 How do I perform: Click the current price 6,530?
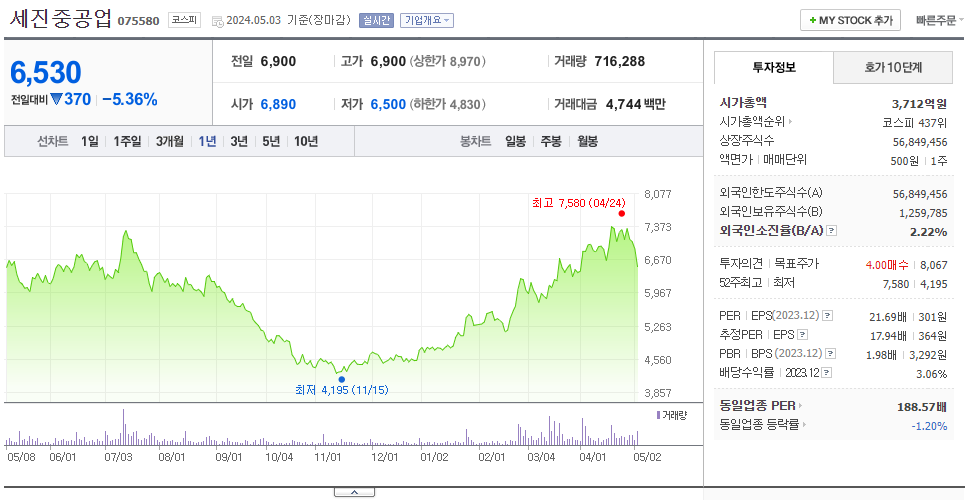pyautogui.click(x=46, y=73)
